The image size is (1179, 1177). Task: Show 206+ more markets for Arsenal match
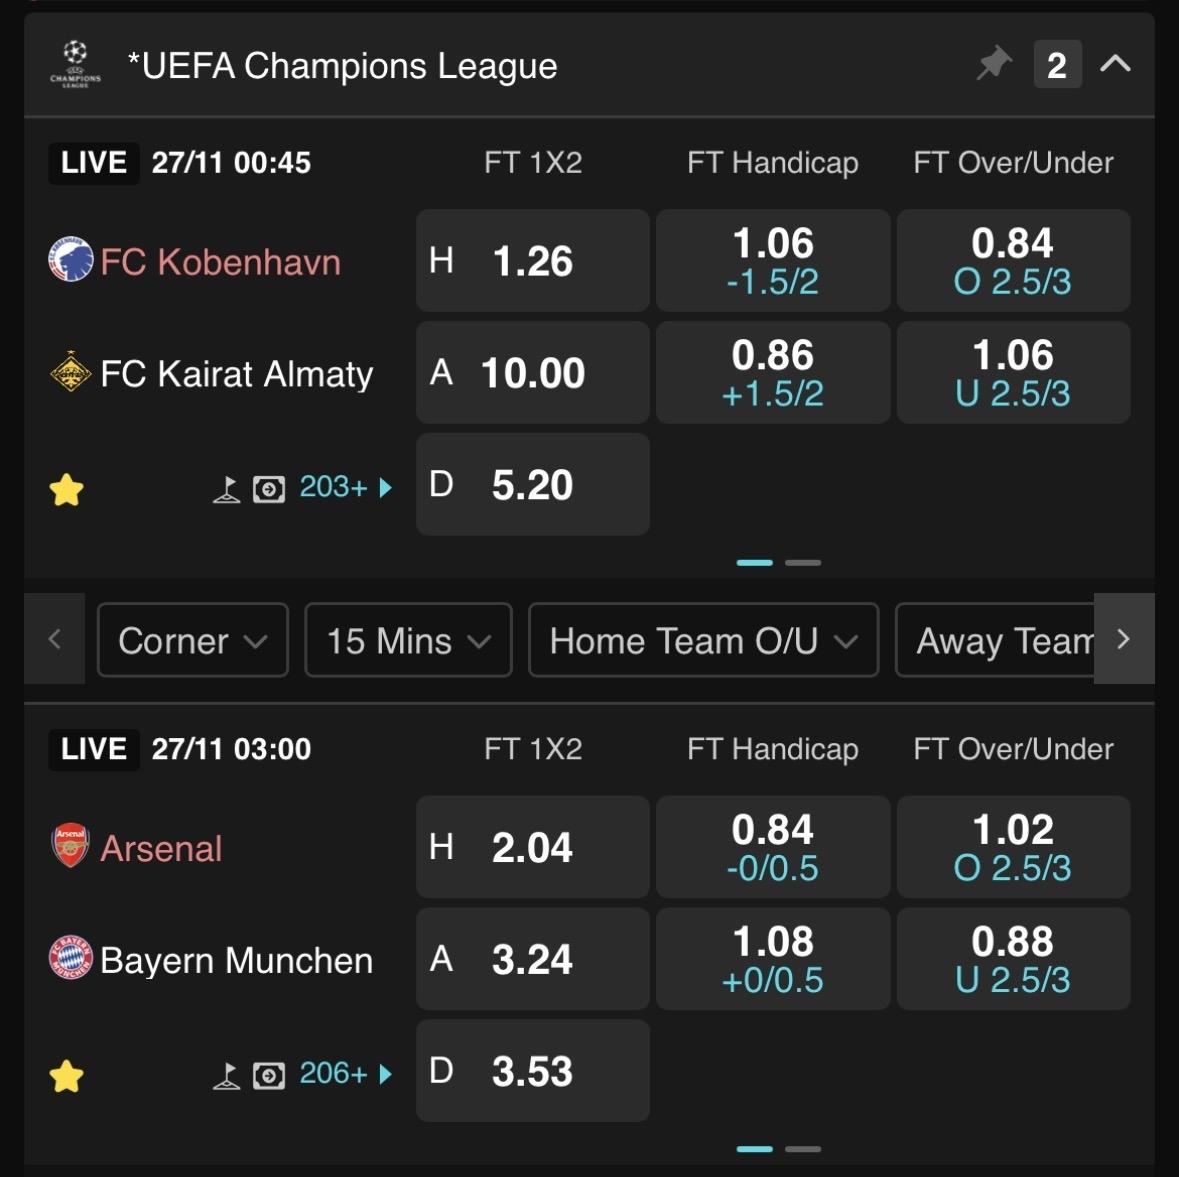(x=345, y=1075)
